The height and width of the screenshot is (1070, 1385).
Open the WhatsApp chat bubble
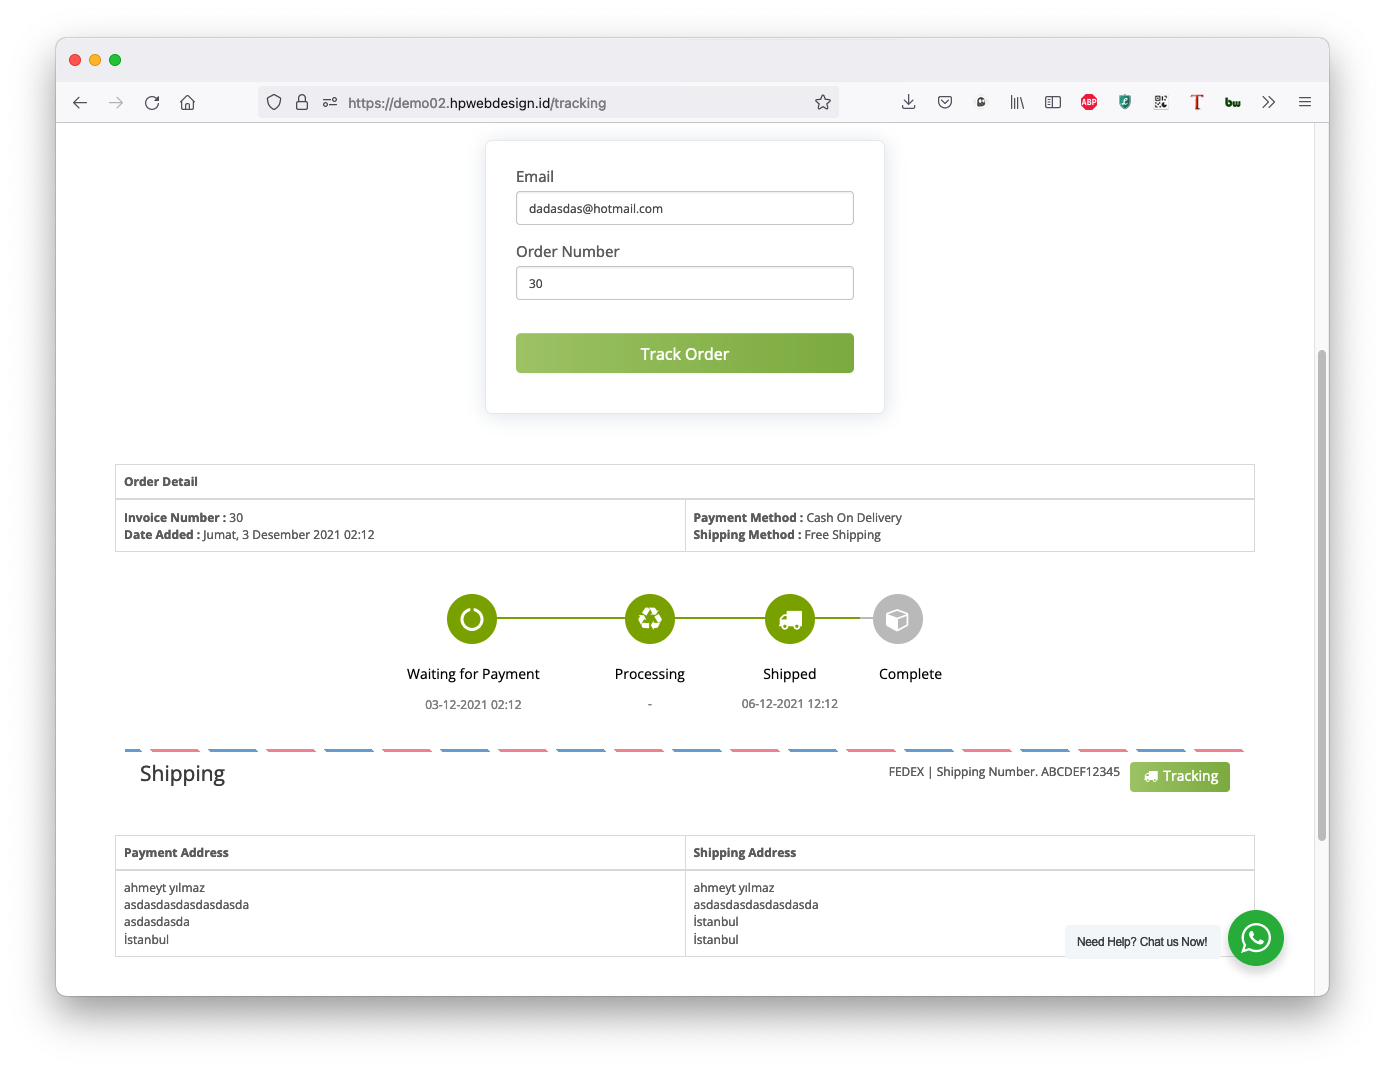coord(1255,938)
